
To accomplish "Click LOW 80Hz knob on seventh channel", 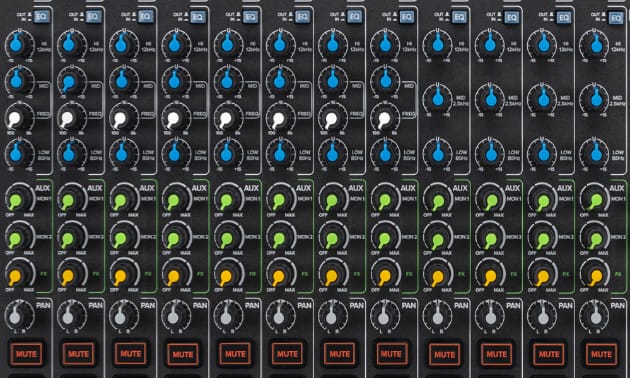I will (332, 153).
